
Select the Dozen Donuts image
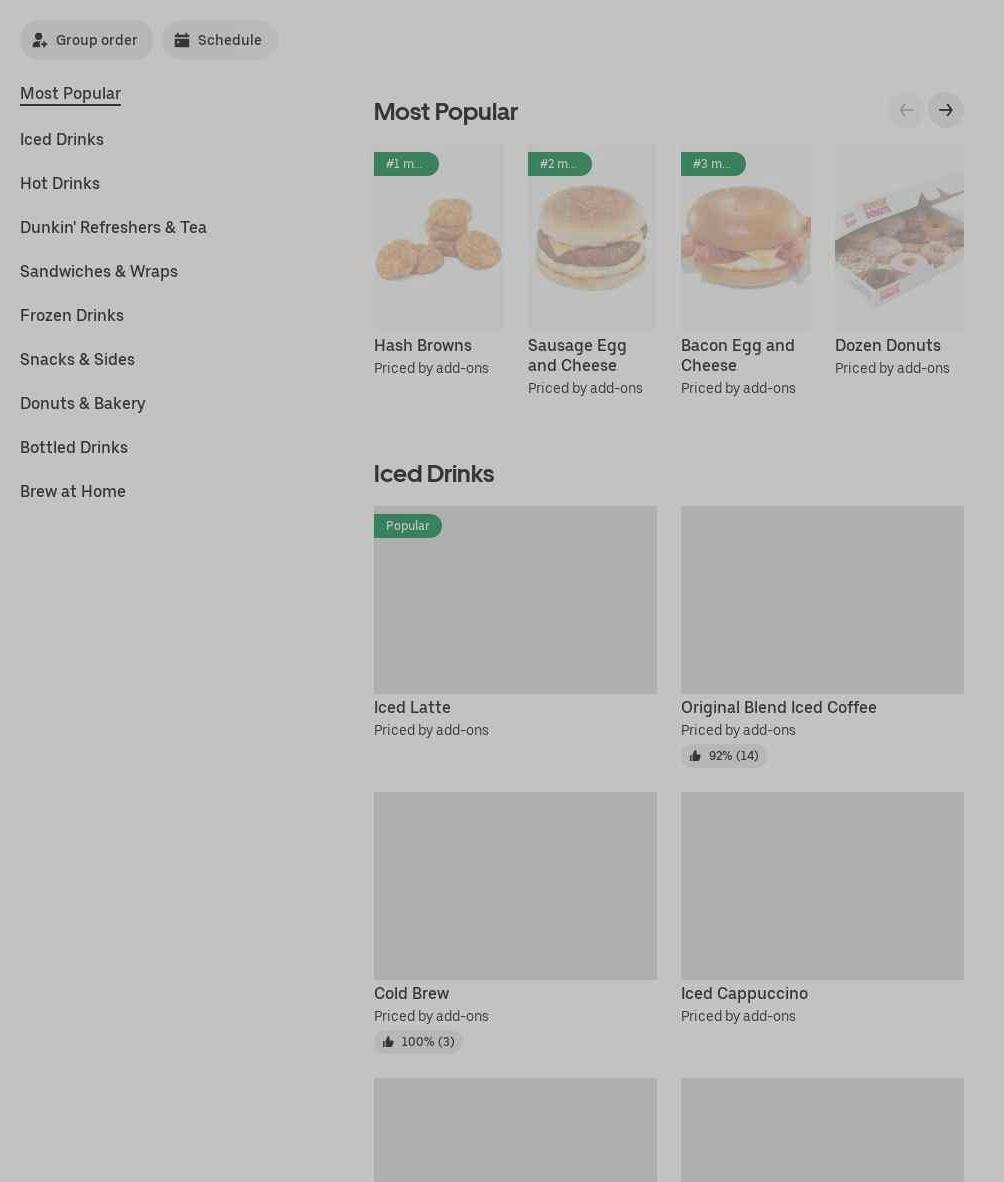pos(899,237)
